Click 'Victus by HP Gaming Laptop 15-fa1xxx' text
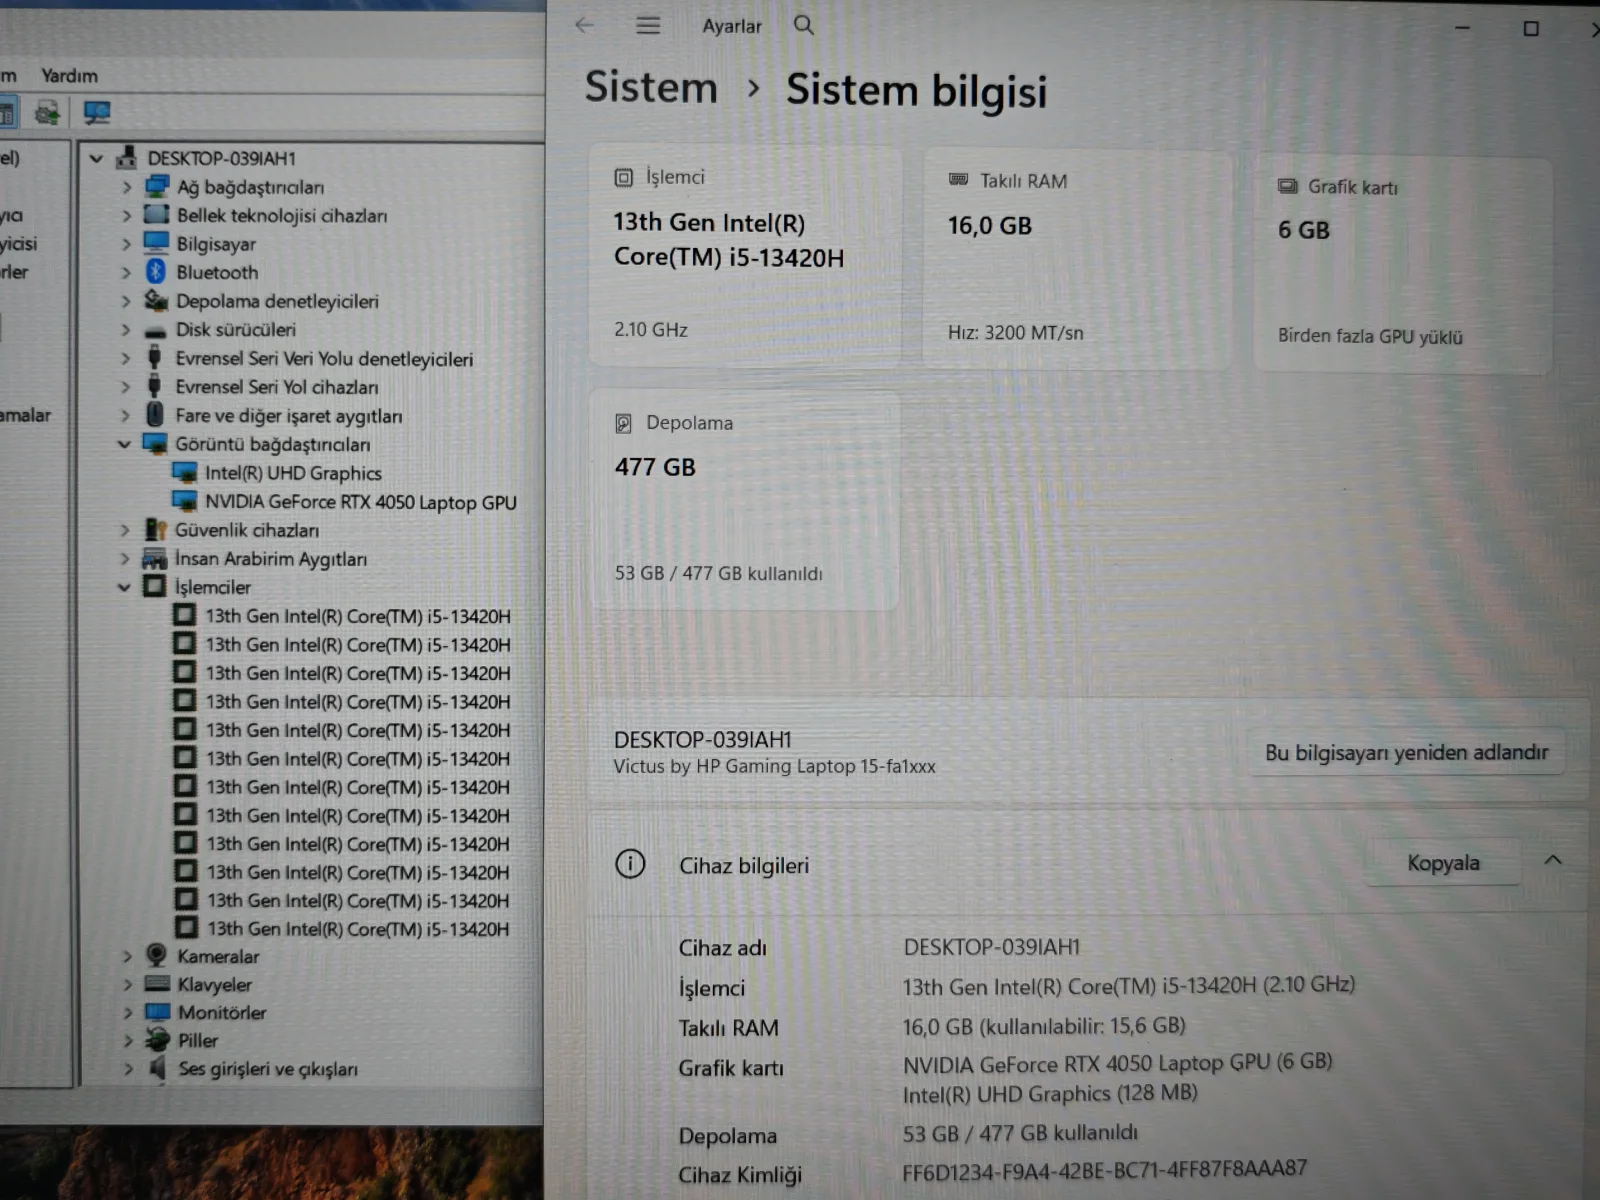This screenshot has width=1600, height=1200. coord(774,767)
